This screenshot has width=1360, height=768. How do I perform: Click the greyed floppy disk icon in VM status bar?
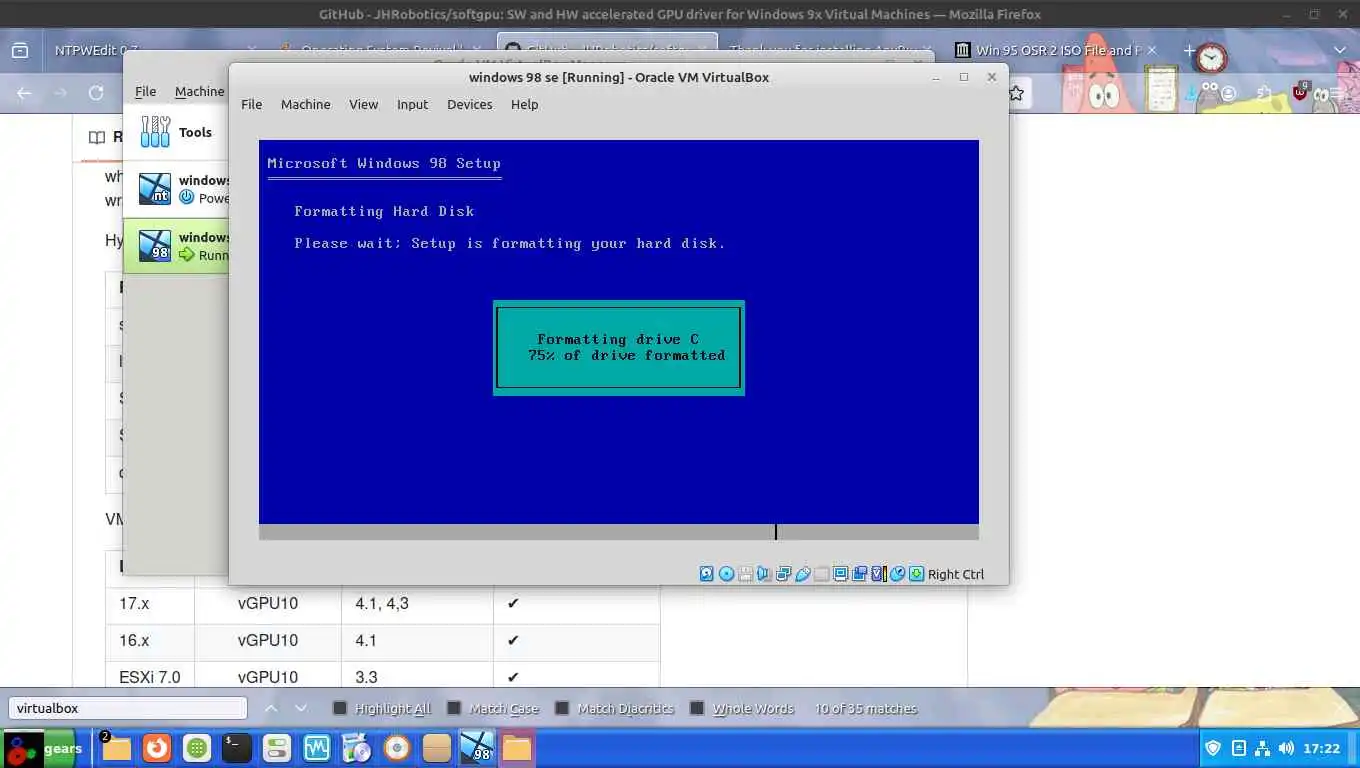pos(746,574)
